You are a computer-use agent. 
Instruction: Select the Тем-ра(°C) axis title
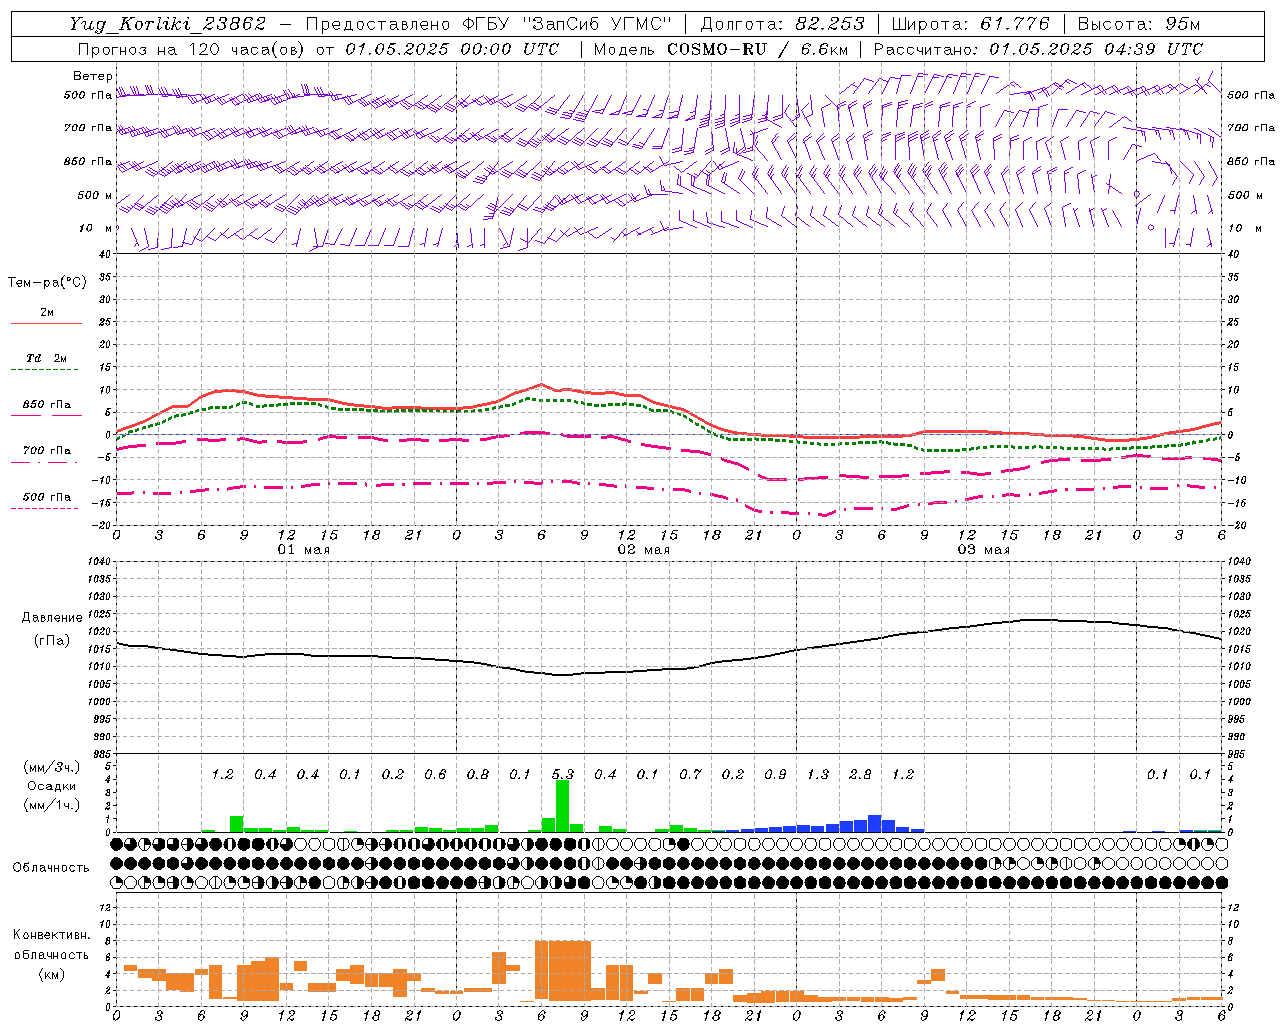pos(47,283)
